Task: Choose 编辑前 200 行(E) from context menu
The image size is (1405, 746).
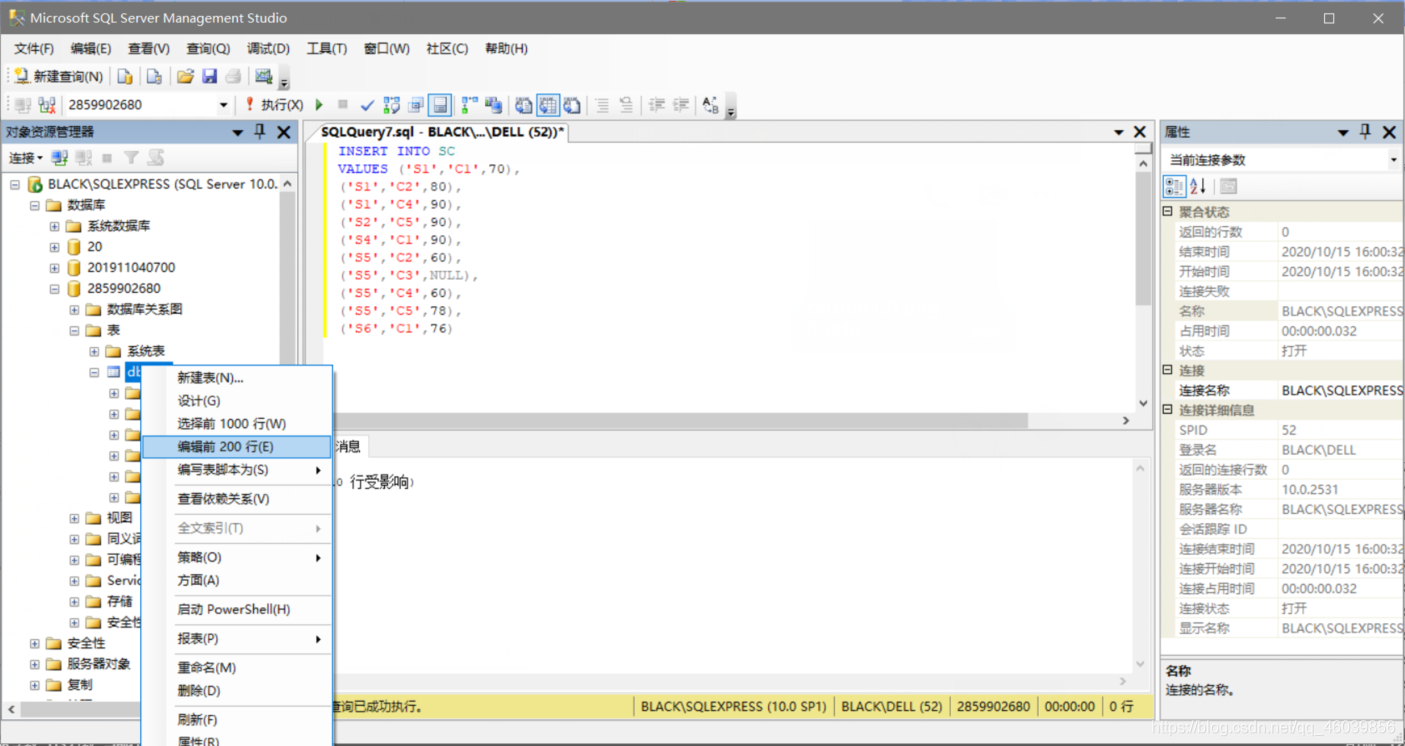Action: (x=237, y=447)
